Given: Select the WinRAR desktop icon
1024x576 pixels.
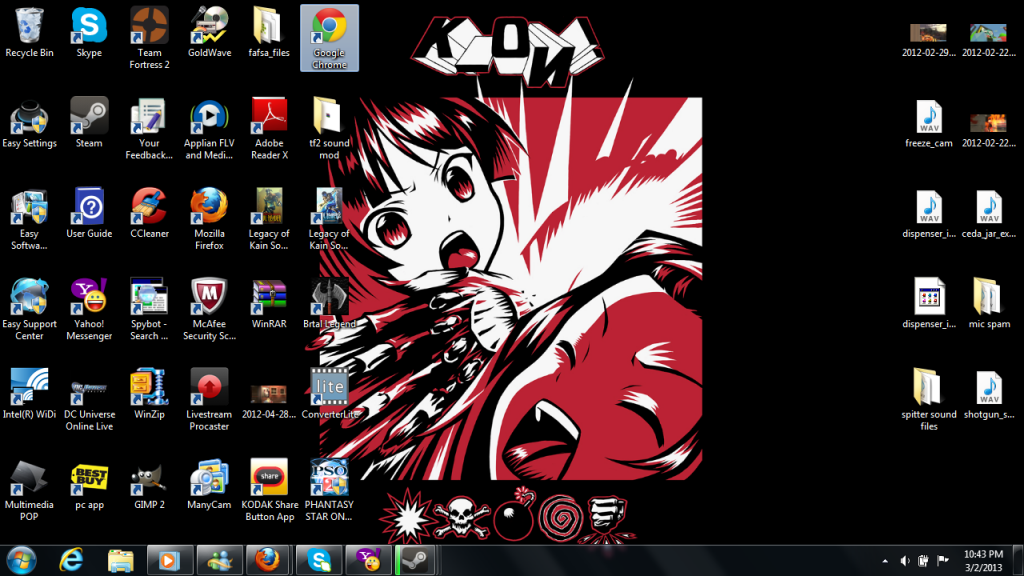Looking at the screenshot, I should coord(269,304).
